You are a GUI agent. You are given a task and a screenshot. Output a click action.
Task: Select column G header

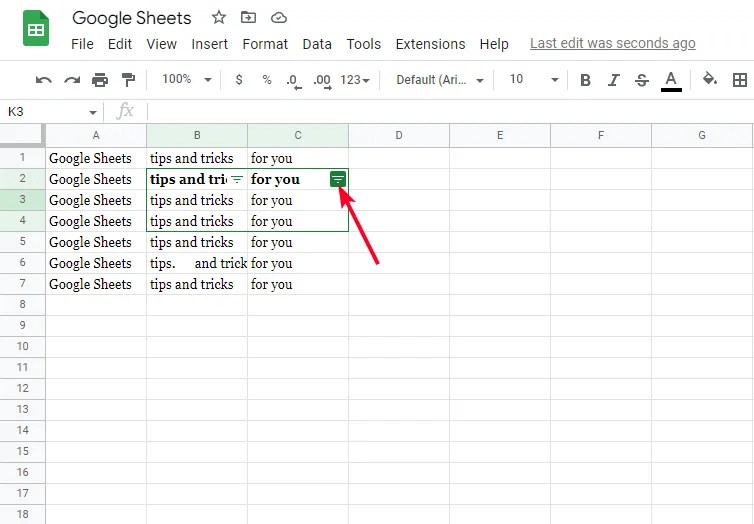pos(702,136)
